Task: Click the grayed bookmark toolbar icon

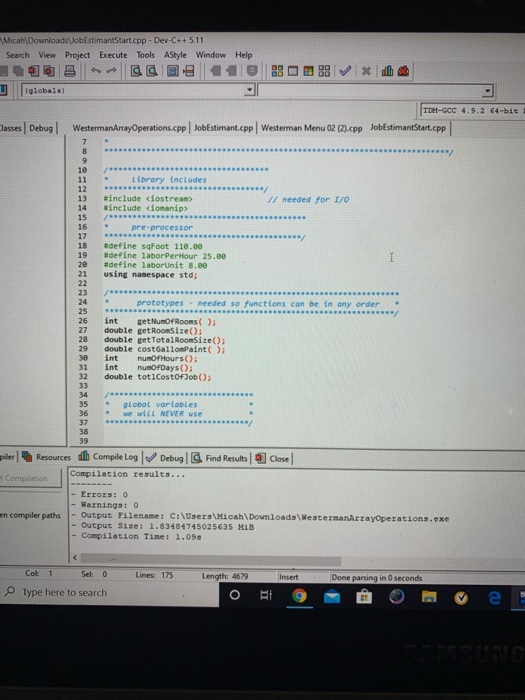Action: click(252, 71)
